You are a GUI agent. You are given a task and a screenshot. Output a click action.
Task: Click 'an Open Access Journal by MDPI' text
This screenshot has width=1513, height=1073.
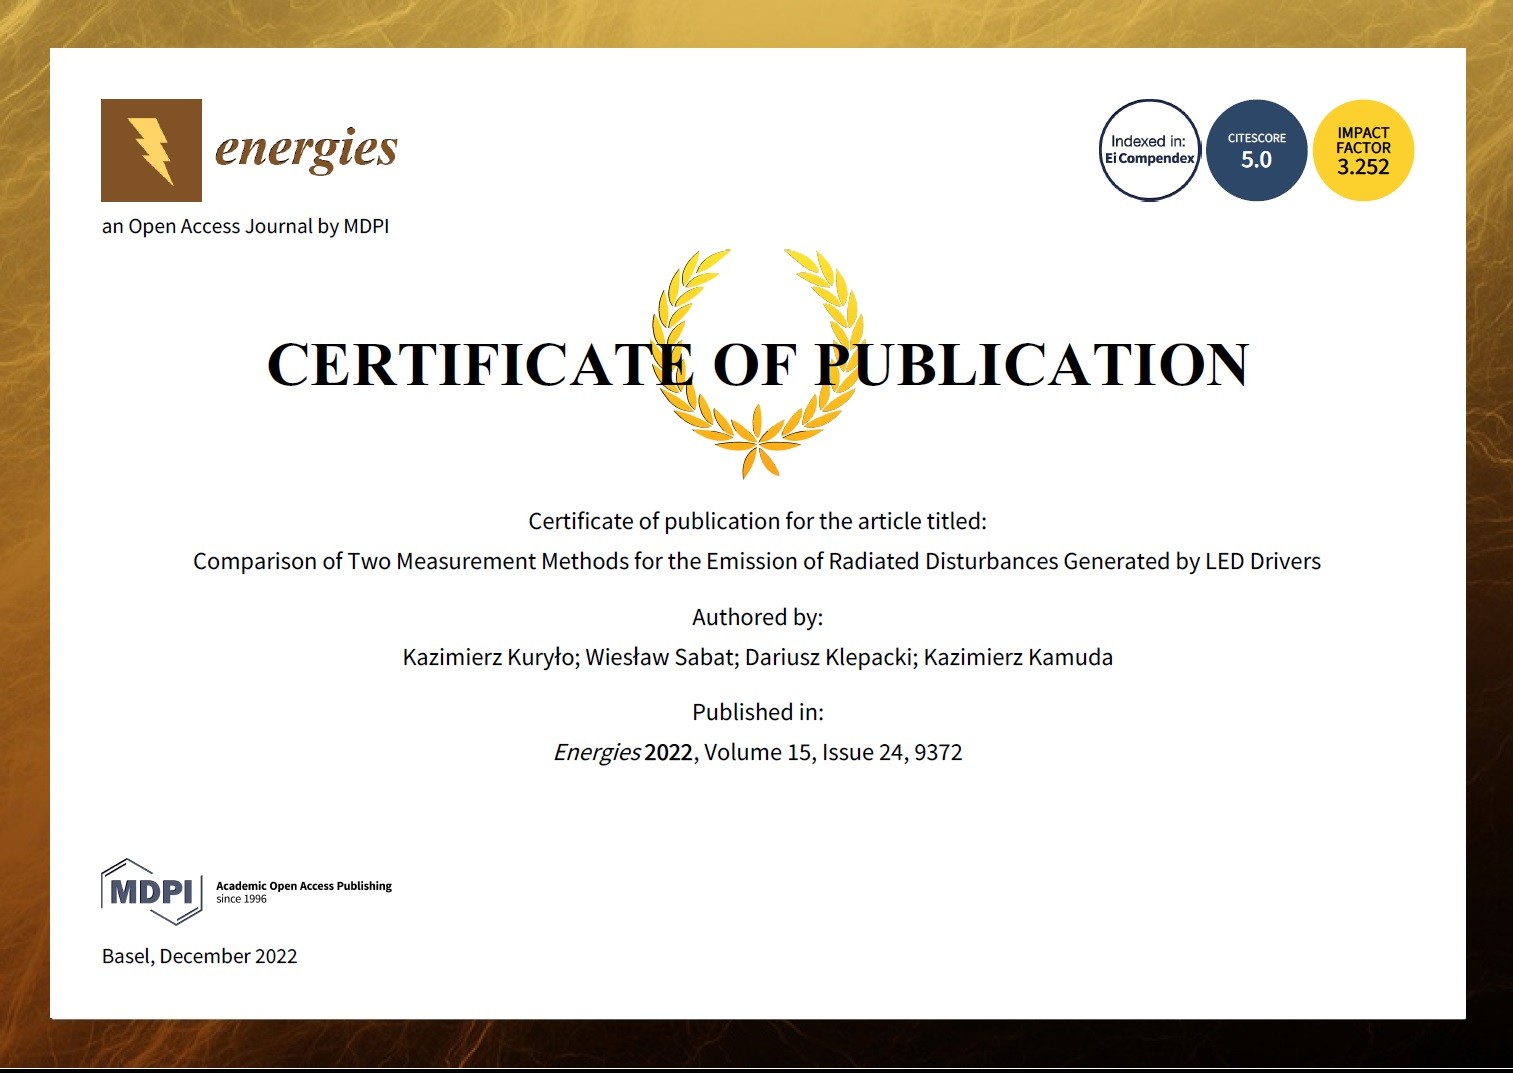point(245,226)
